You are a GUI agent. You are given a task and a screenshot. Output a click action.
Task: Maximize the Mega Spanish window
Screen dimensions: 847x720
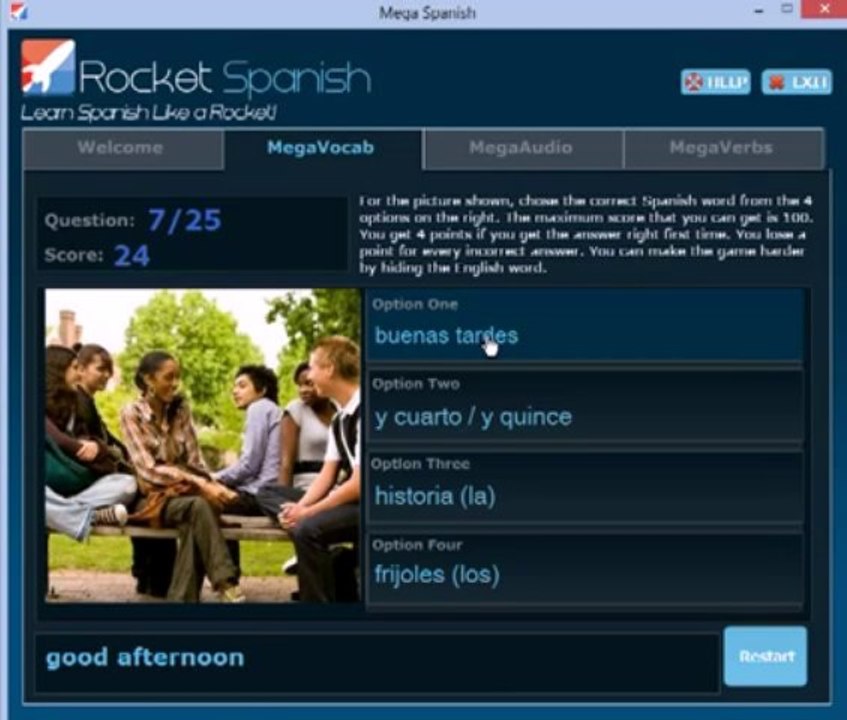[787, 9]
